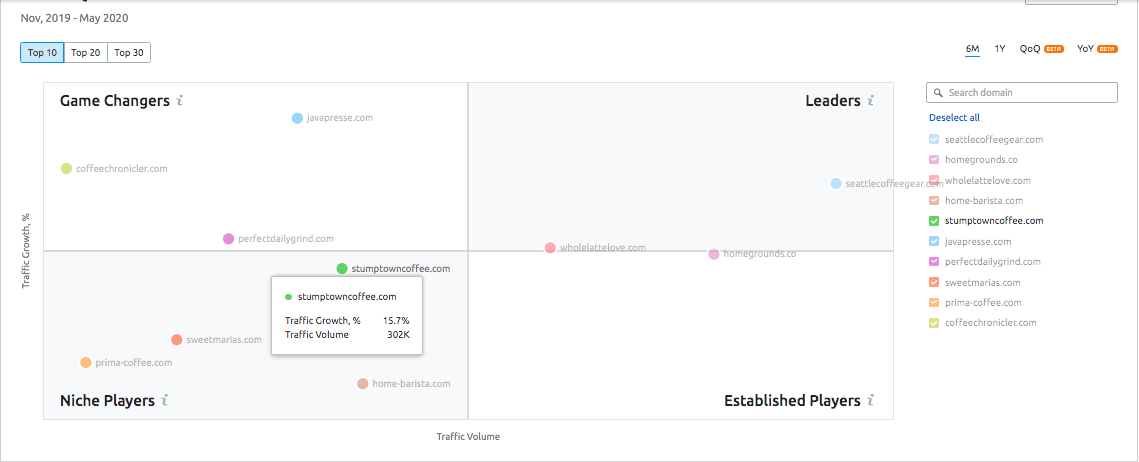Viewport: 1139px width, 462px height.
Task: Choose the QoQ comparison
Action: [x=1042, y=49]
